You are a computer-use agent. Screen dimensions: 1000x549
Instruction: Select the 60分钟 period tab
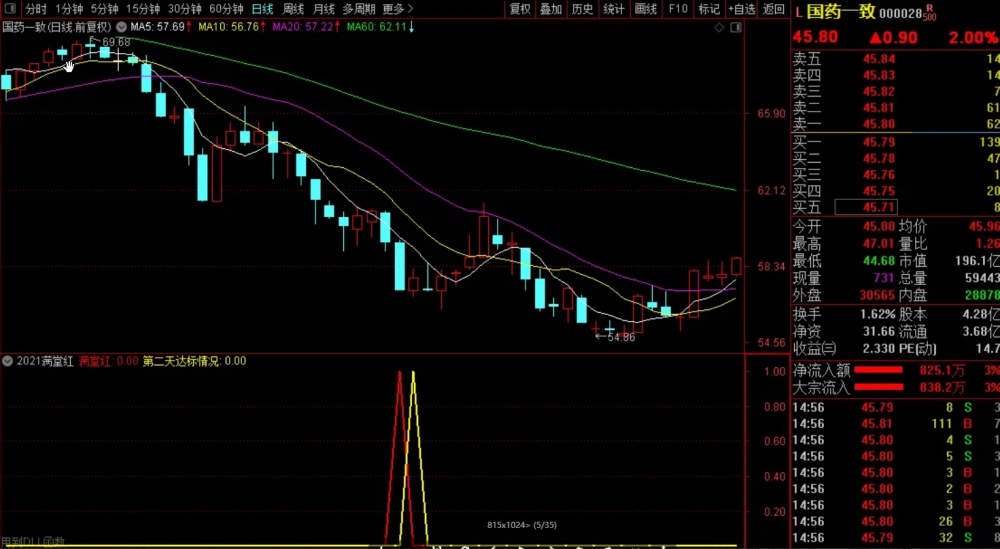click(226, 9)
